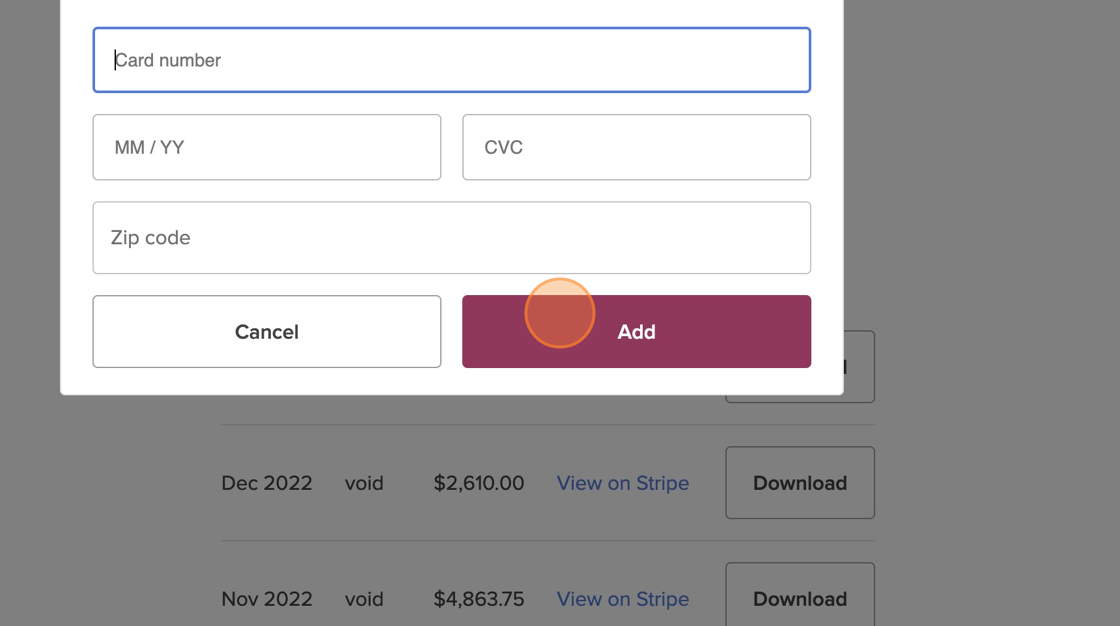This screenshot has height=626, width=1120.
Task: Click the Nov 2022 date label
Action: pos(266,599)
